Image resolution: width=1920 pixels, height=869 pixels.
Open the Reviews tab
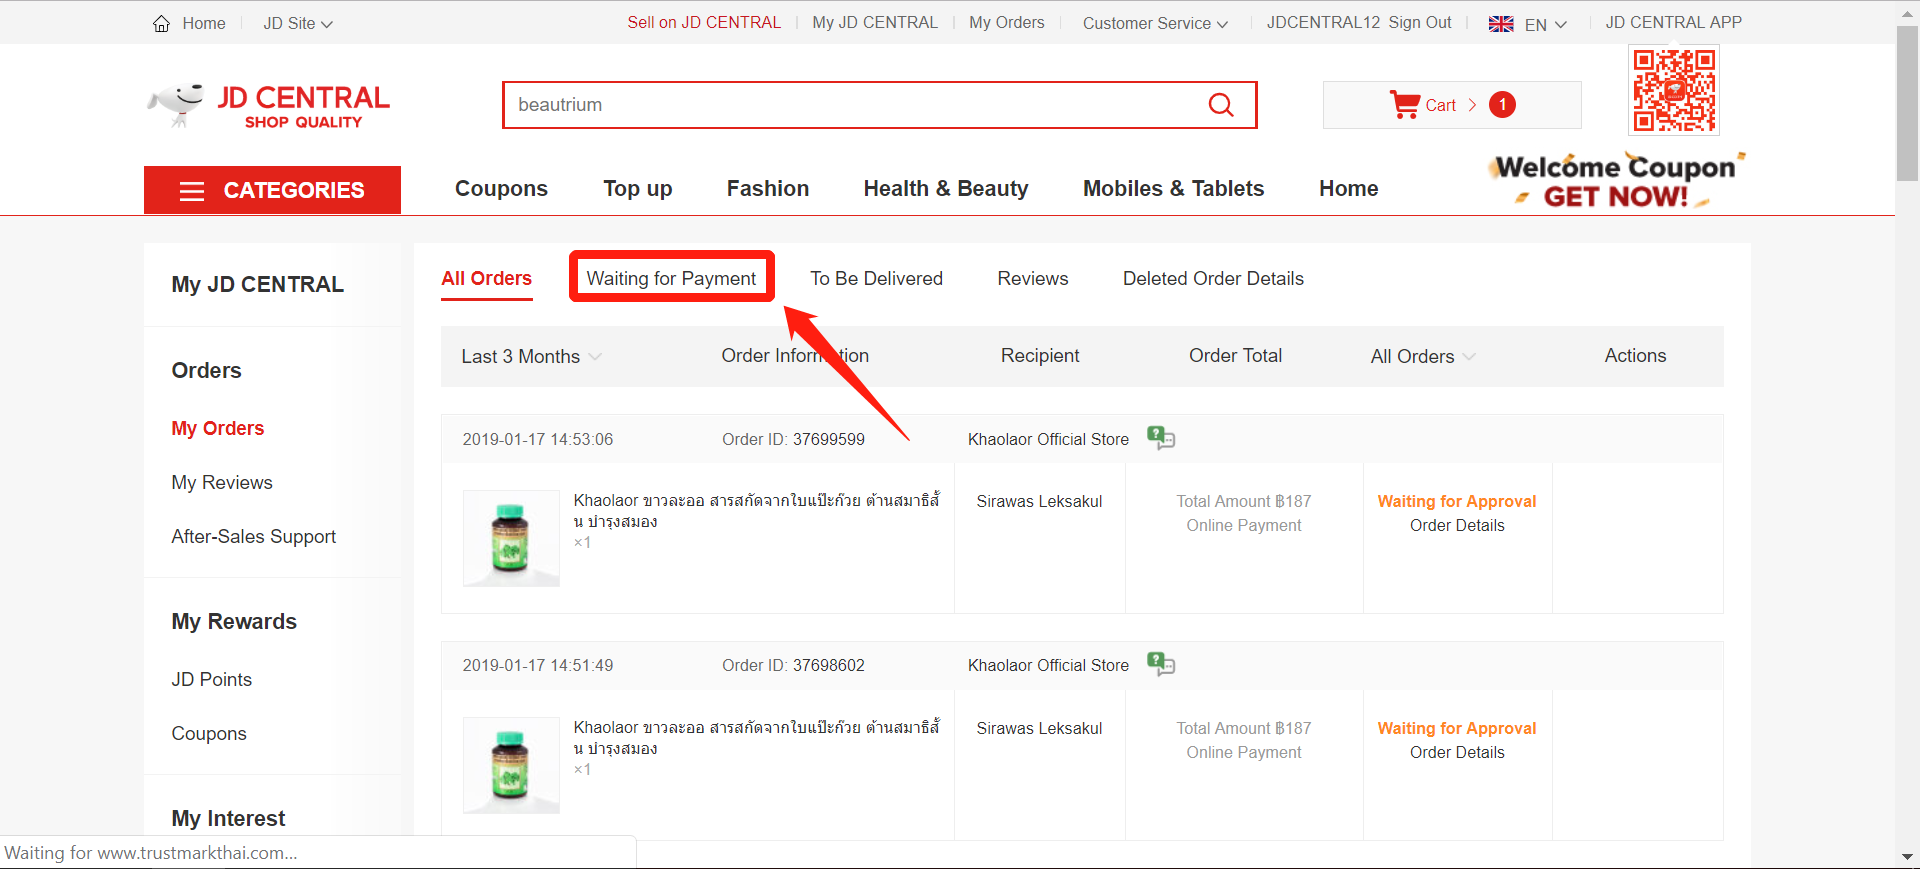[1033, 278]
